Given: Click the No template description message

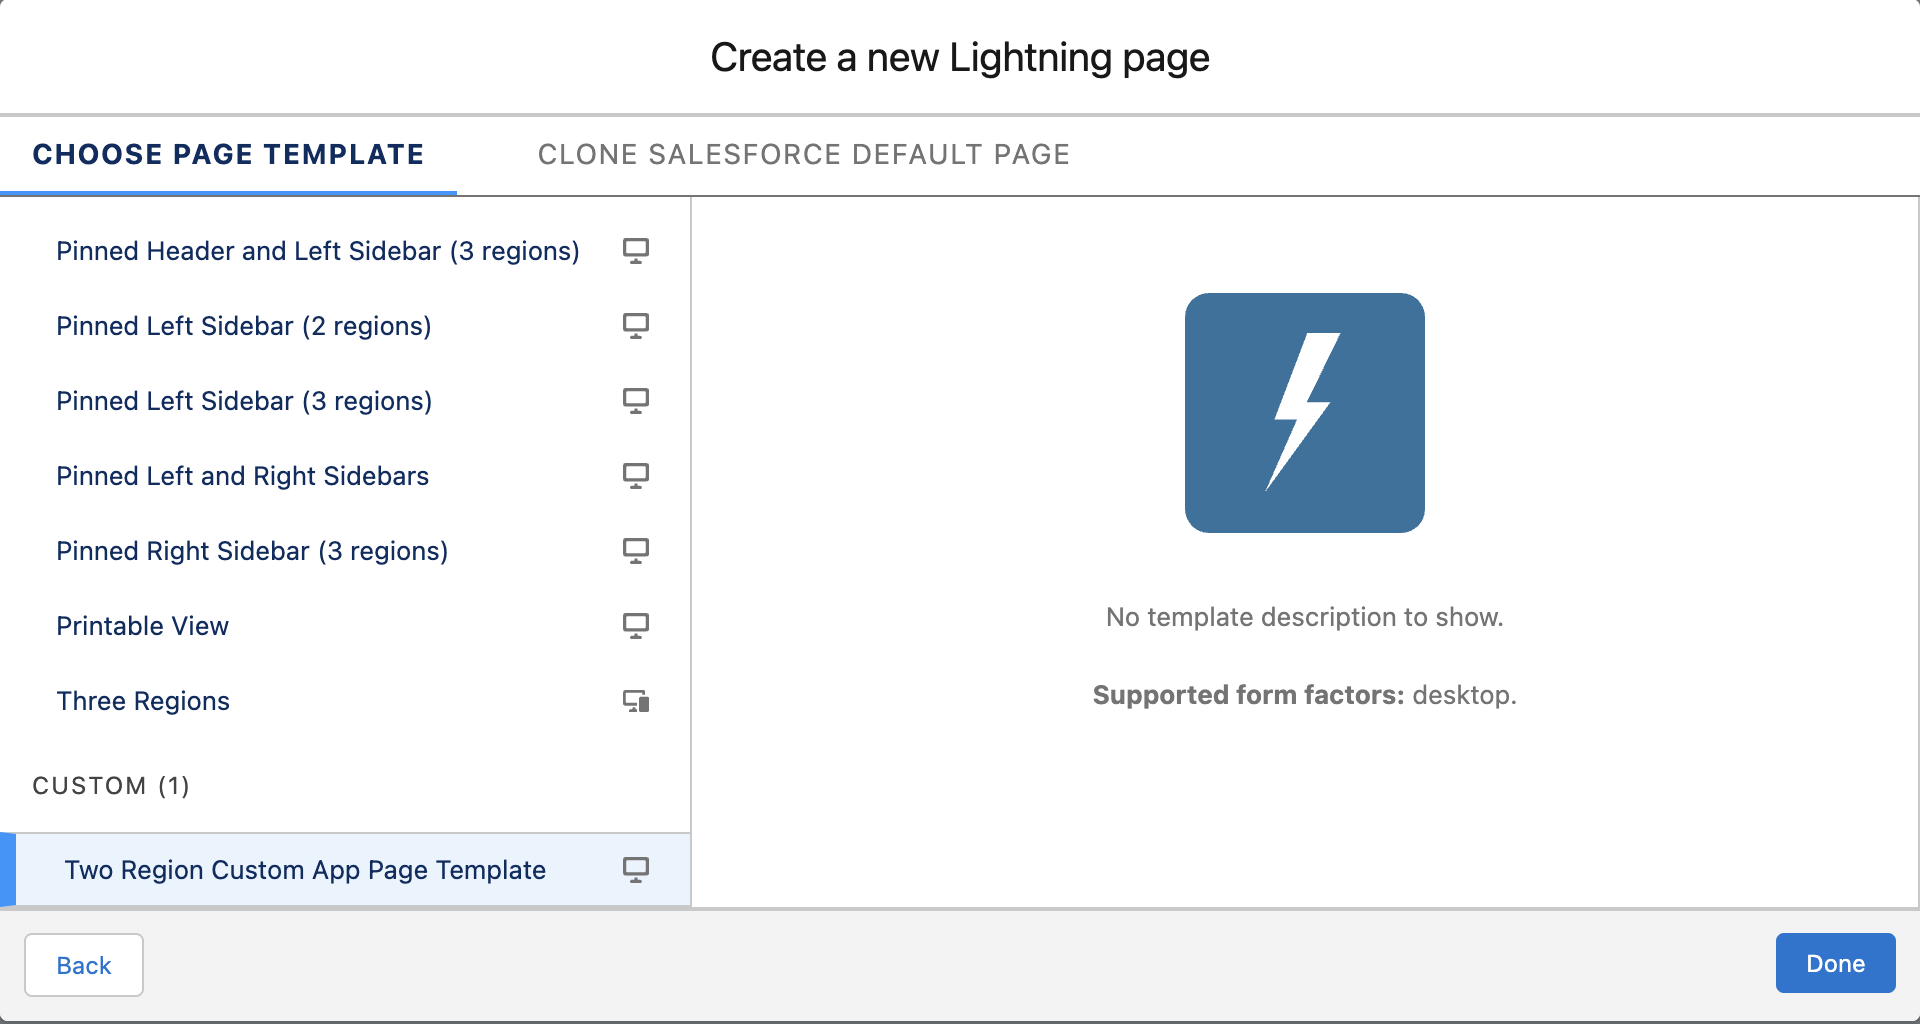Looking at the screenshot, I should pyautogui.click(x=1304, y=617).
